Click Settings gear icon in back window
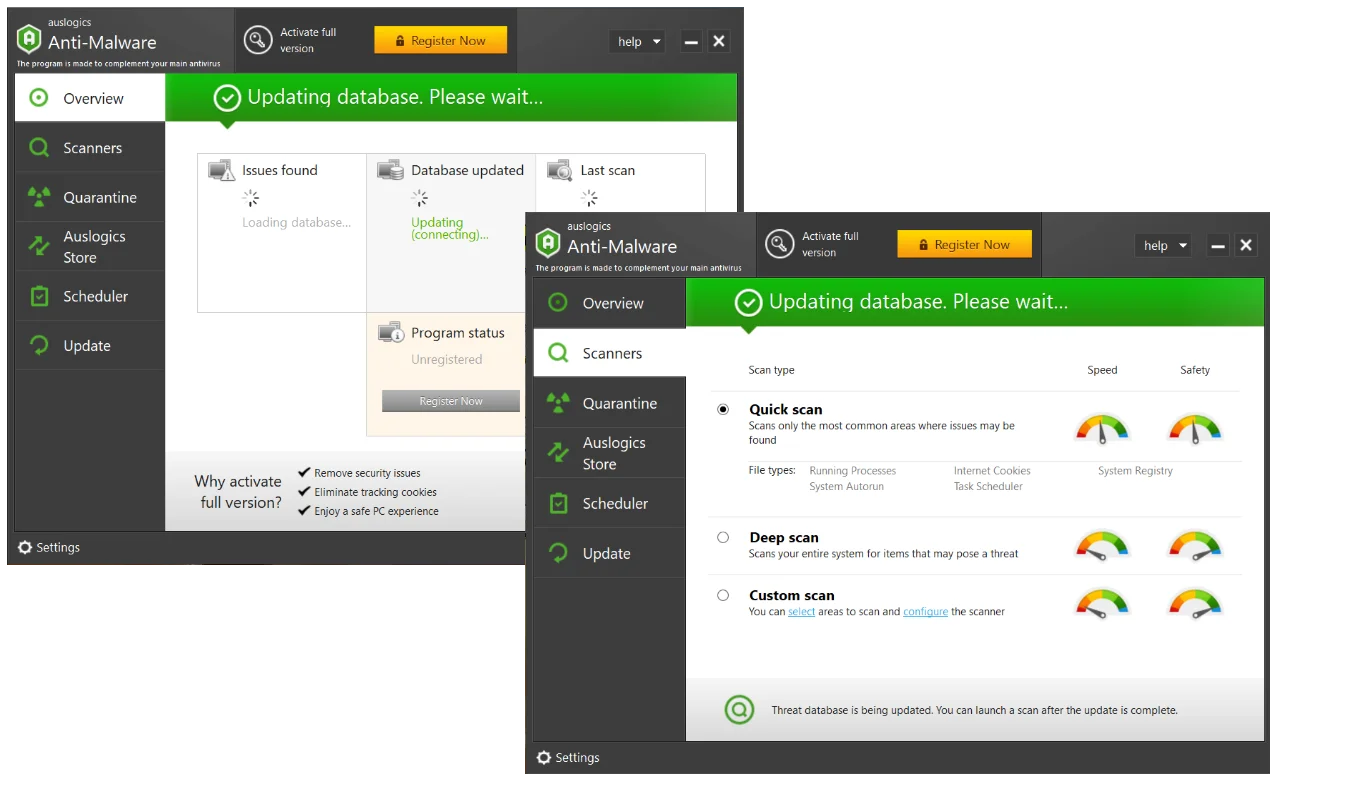 (x=25, y=547)
